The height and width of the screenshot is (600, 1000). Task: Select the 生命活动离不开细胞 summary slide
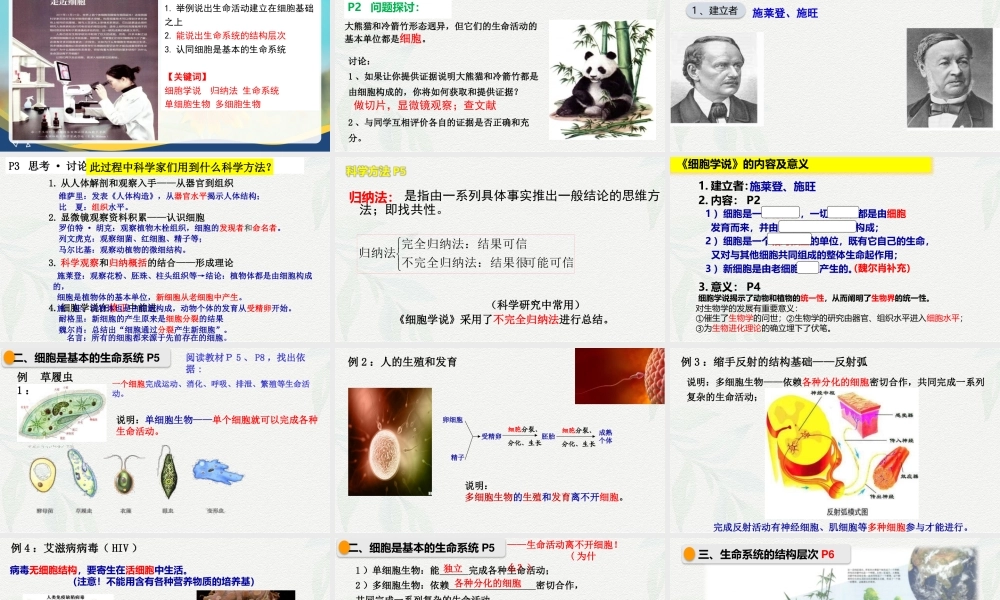[499, 569]
